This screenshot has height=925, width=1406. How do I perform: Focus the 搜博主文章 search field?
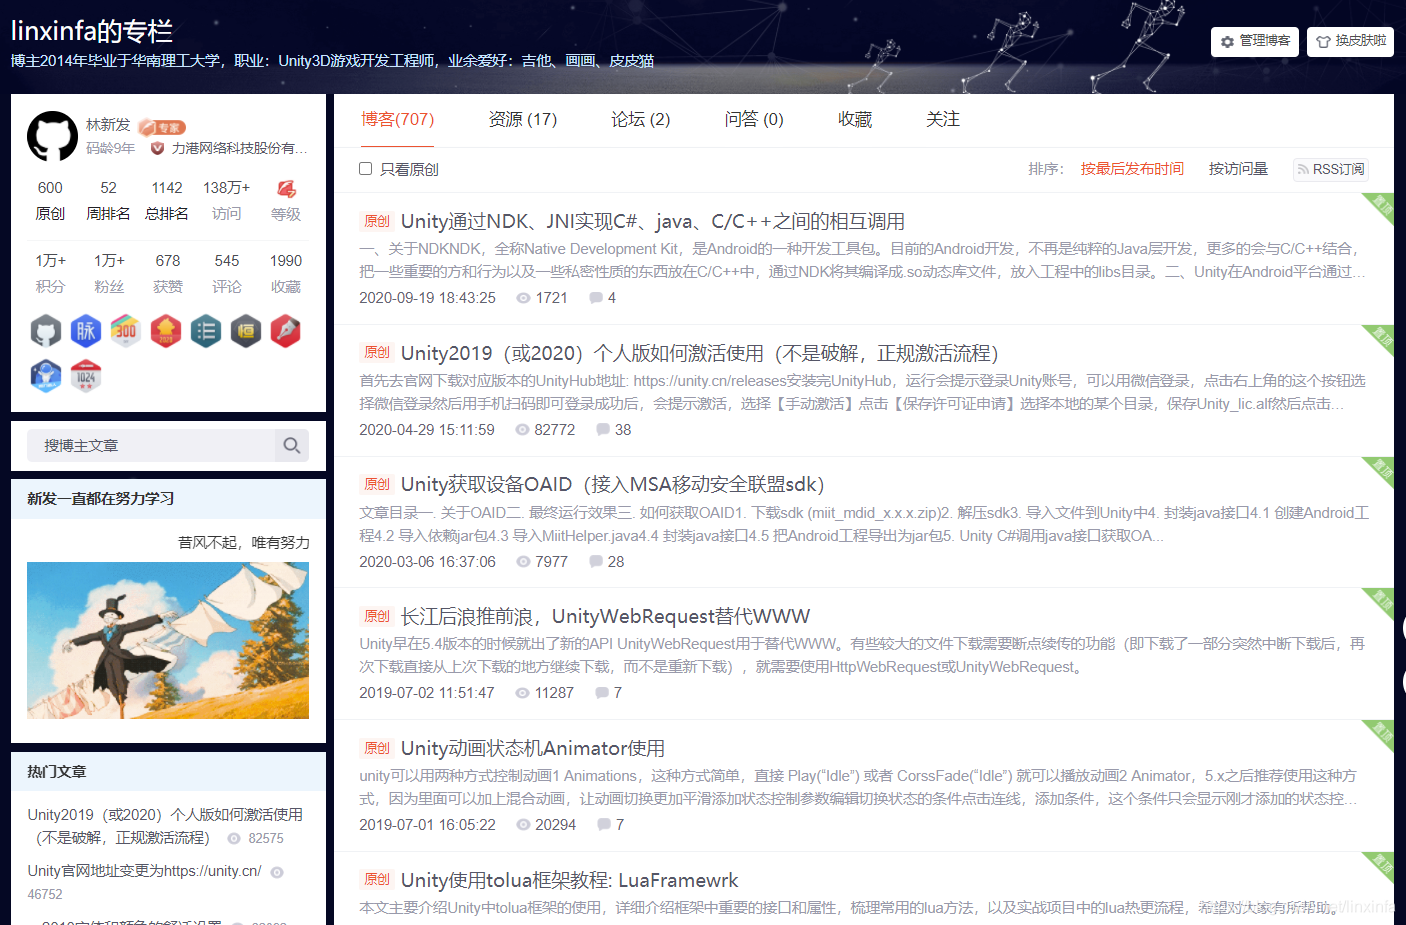click(150, 445)
